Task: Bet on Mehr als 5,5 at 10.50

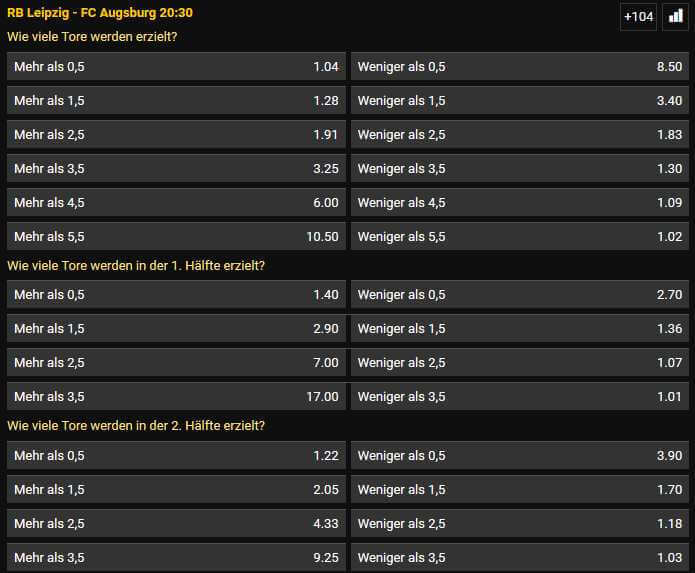Action: click(176, 237)
